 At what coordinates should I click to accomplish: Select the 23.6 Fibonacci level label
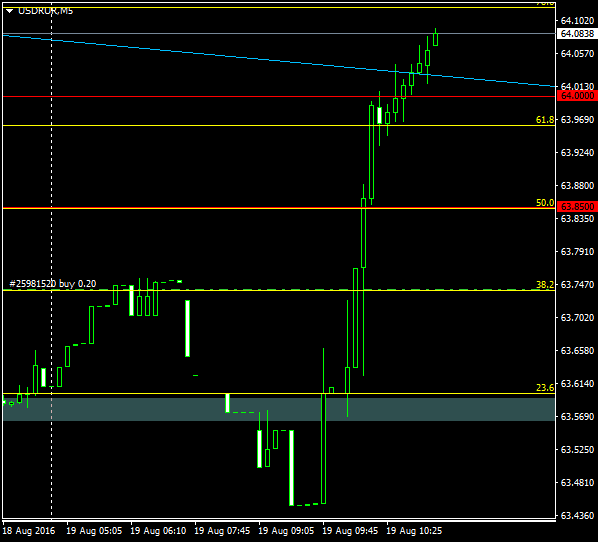click(x=545, y=388)
